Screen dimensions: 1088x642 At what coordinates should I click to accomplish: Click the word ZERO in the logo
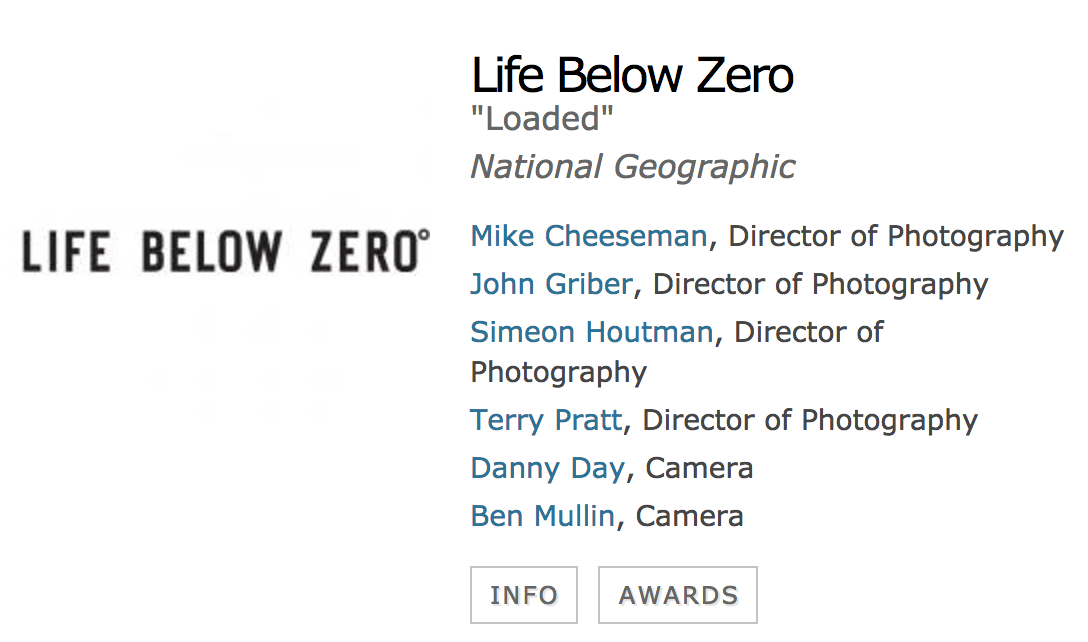click(x=366, y=251)
